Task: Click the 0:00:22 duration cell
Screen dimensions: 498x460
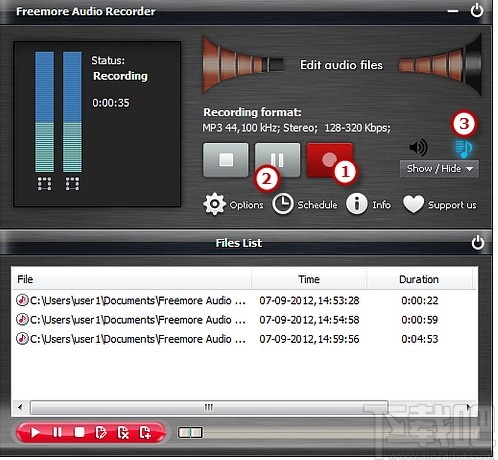Action: pyautogui.click(x=419, y=300)
